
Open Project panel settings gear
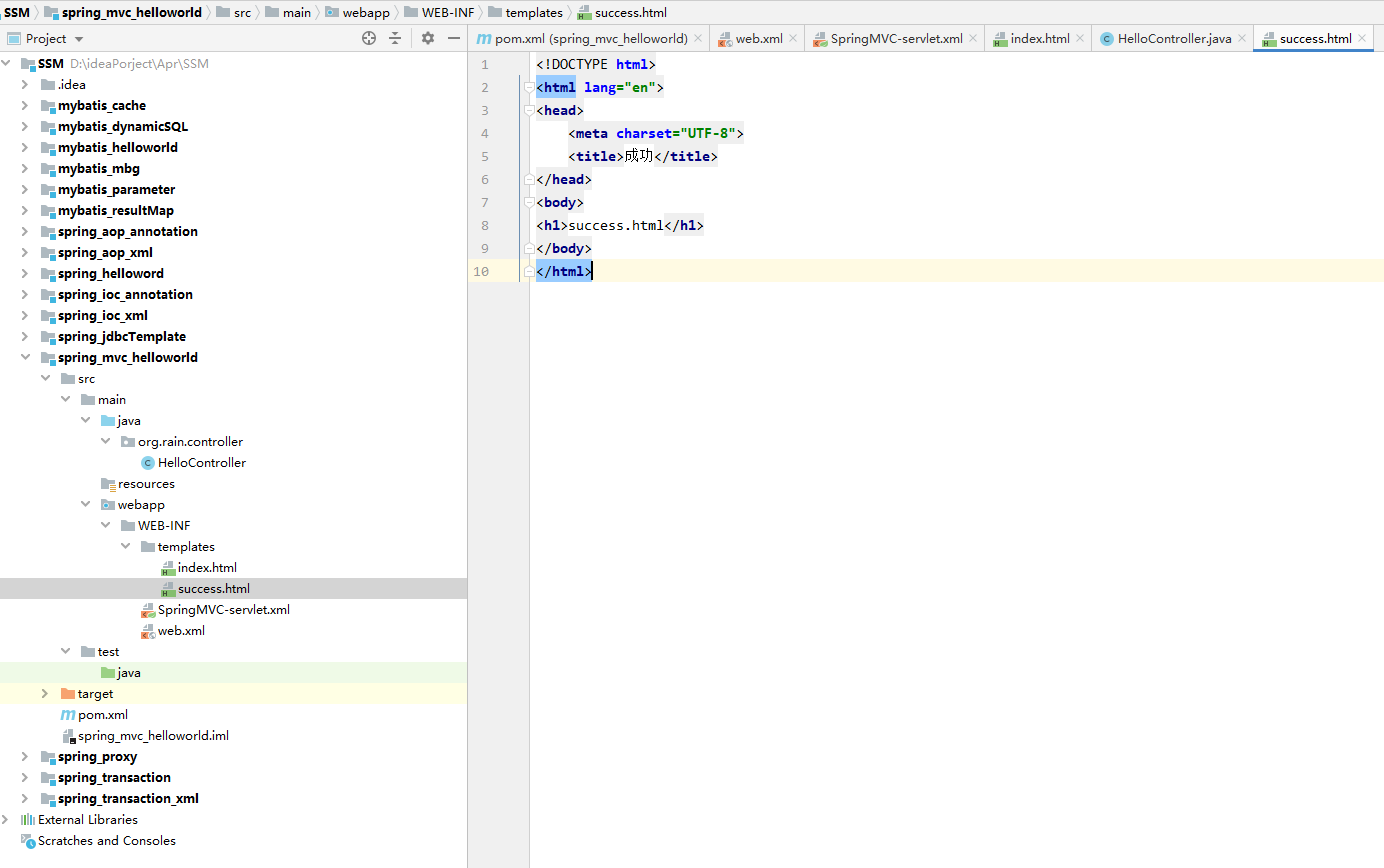tap(428, 38)
